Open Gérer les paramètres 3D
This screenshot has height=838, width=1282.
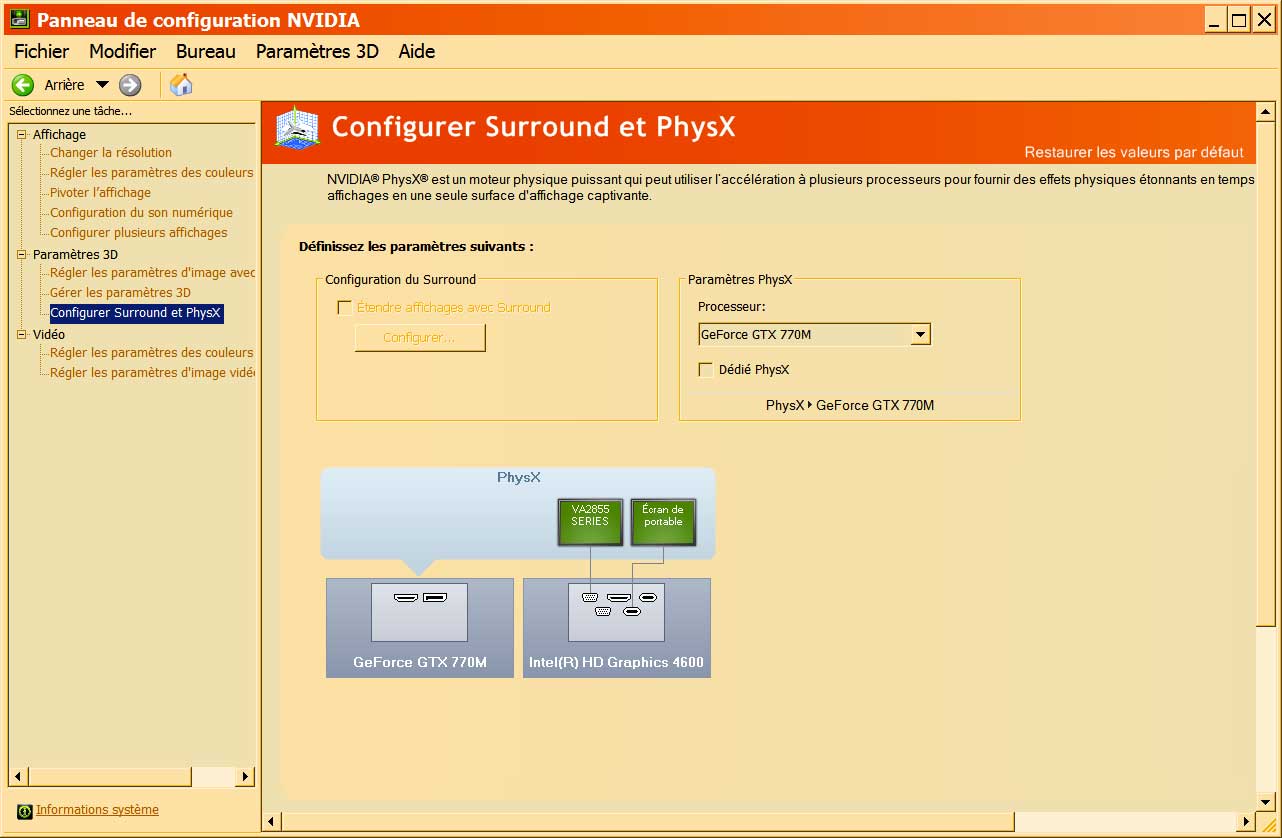click(120, 293)
